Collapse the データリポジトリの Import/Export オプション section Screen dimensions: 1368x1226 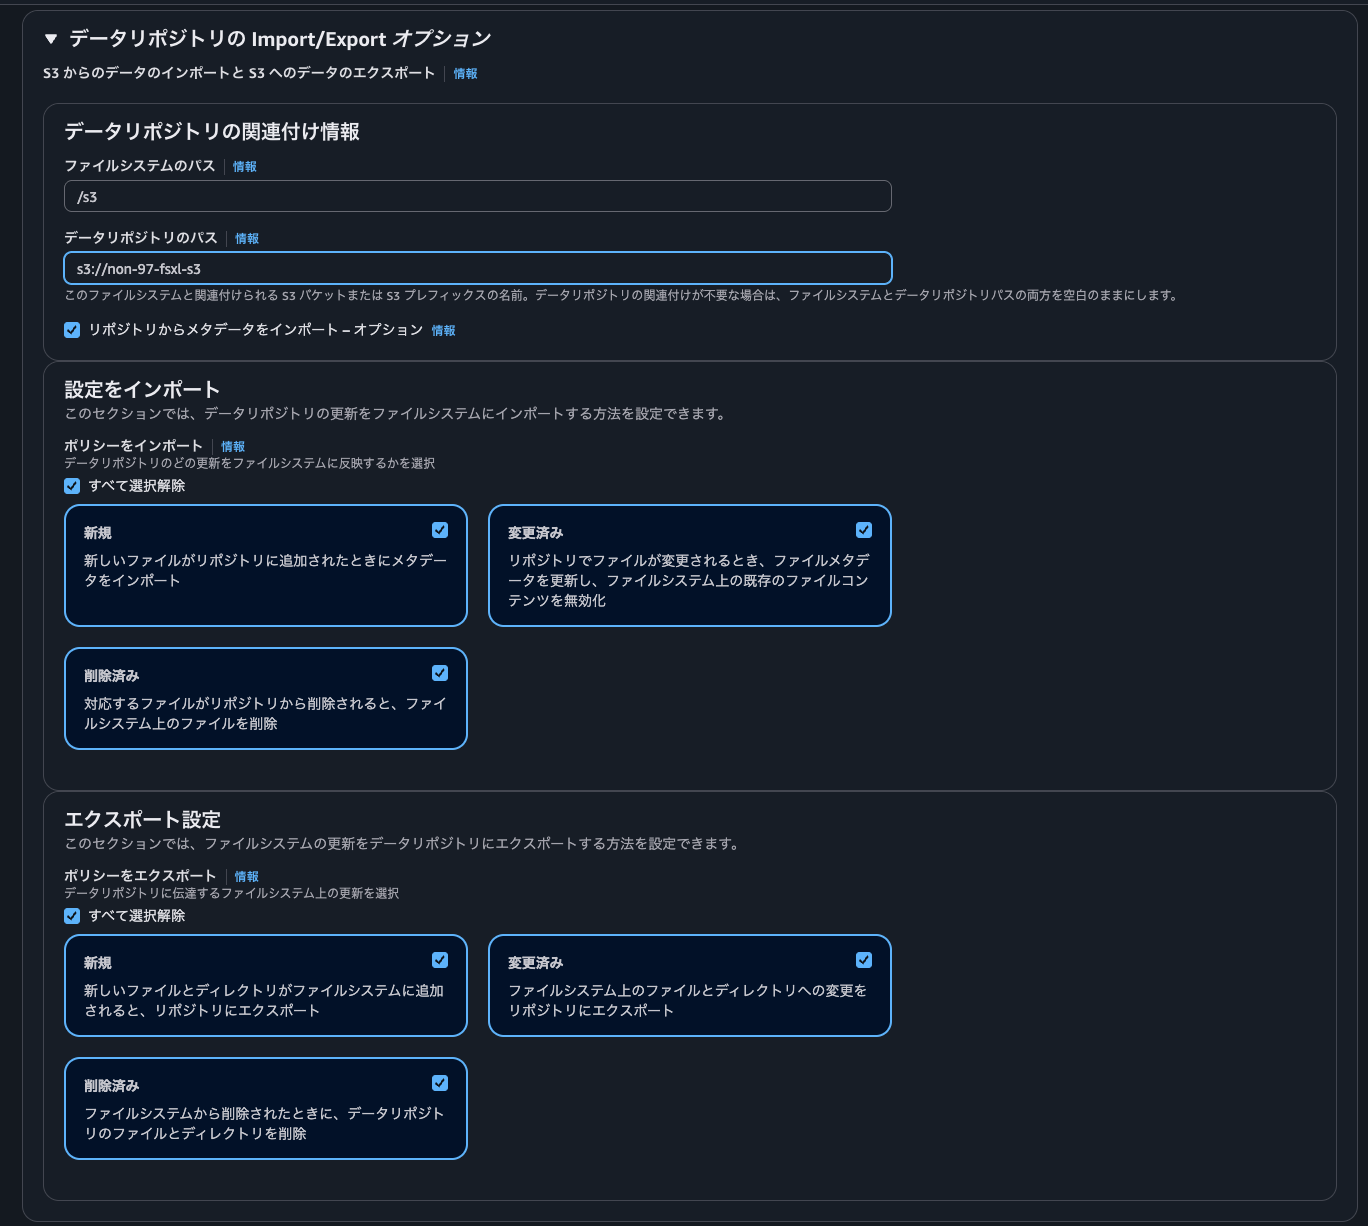(x=51, y=39)
